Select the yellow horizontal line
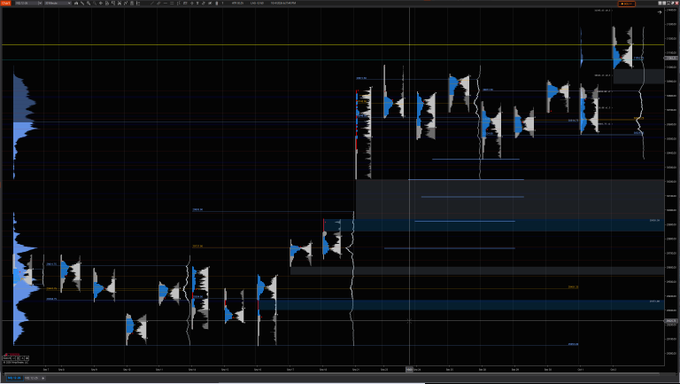Viewport: 680px width, 384px height. tap(333, 45)
